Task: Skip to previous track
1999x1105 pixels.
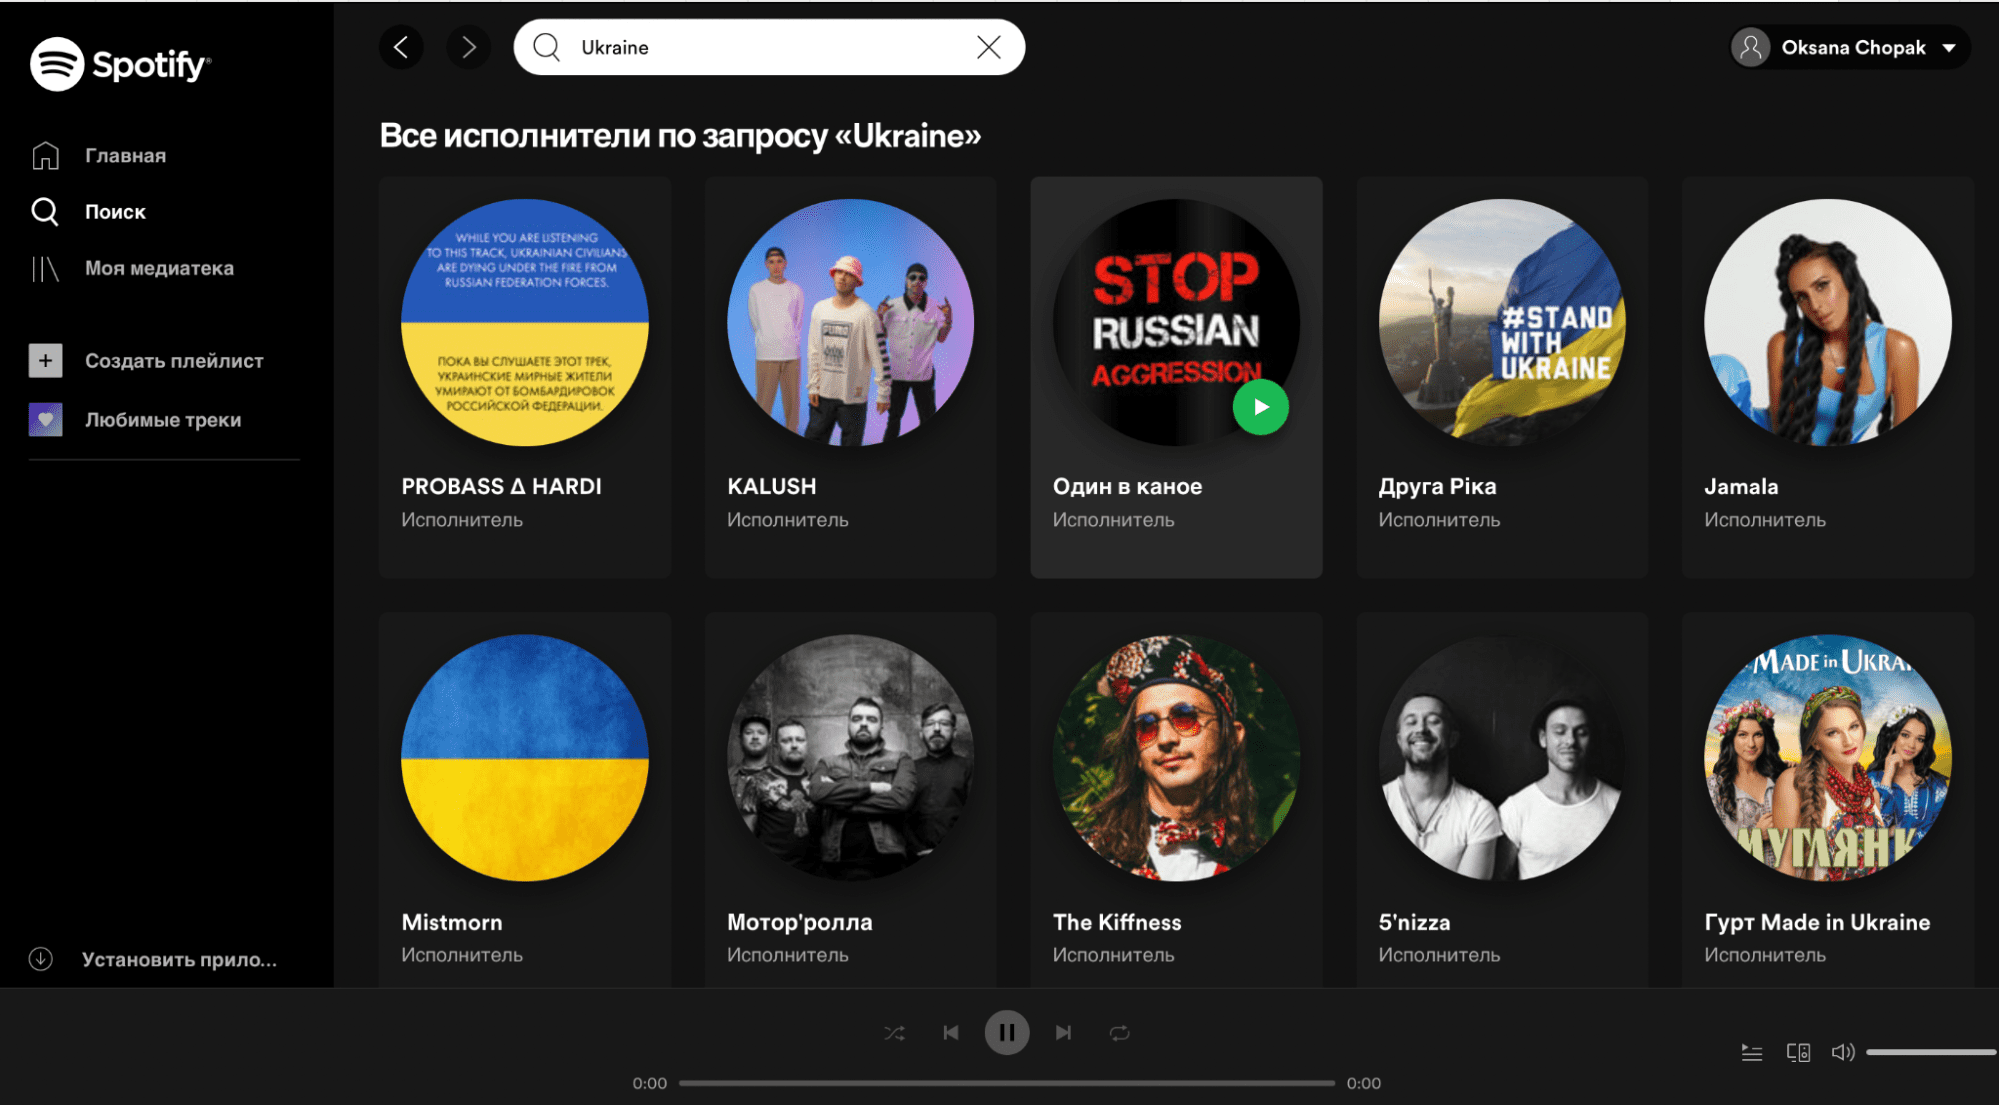Action: click(x=951, y=1033)
